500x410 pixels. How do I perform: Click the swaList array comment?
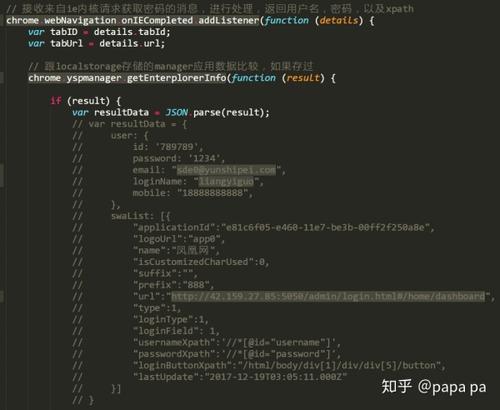click(140, 216)
